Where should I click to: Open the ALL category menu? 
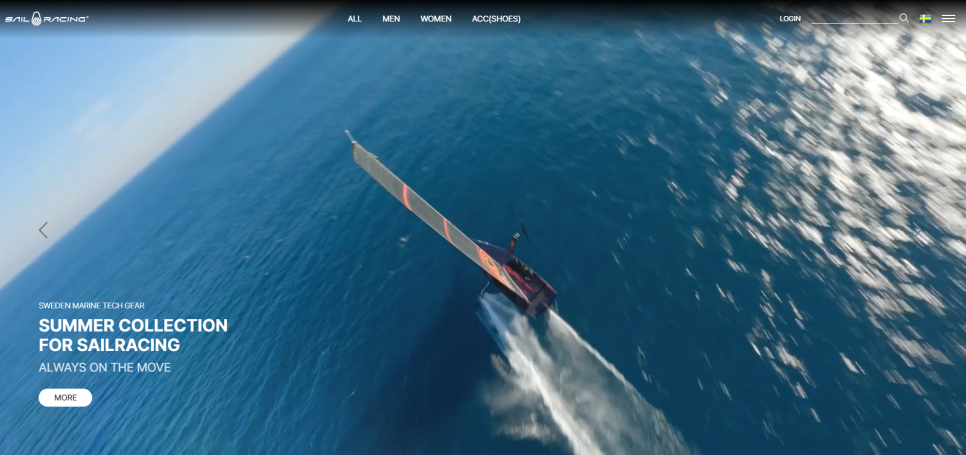click(354, 19)
